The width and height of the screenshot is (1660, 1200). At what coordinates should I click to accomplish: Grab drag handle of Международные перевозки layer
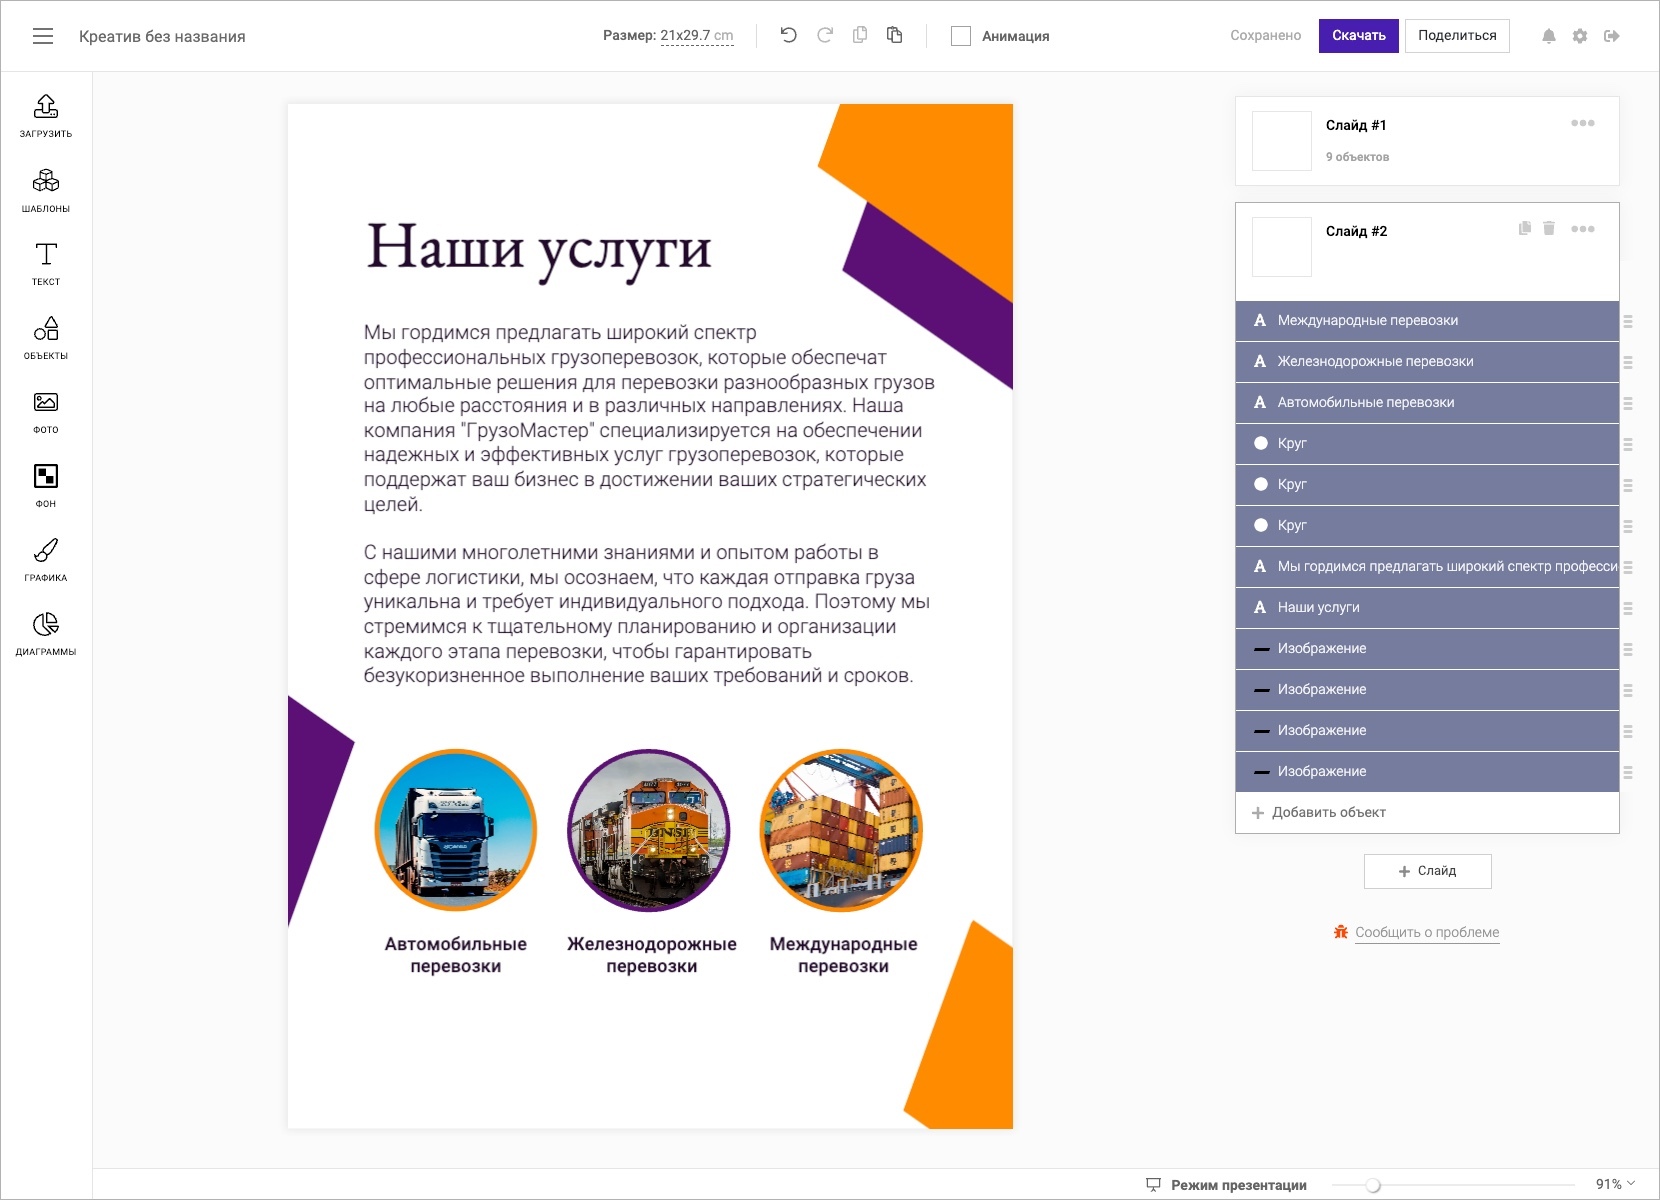point(1628,321)
